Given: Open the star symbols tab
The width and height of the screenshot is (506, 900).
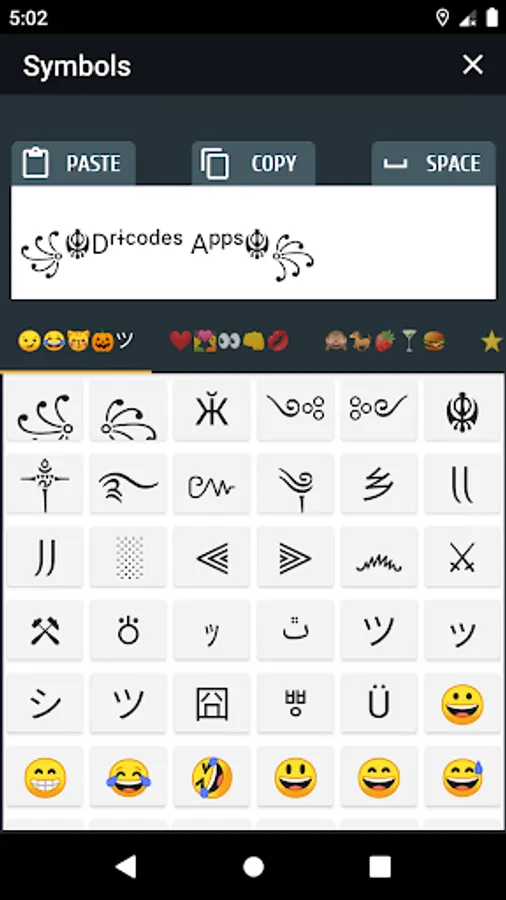Looking at the screenshot, I should coord(492,342).
